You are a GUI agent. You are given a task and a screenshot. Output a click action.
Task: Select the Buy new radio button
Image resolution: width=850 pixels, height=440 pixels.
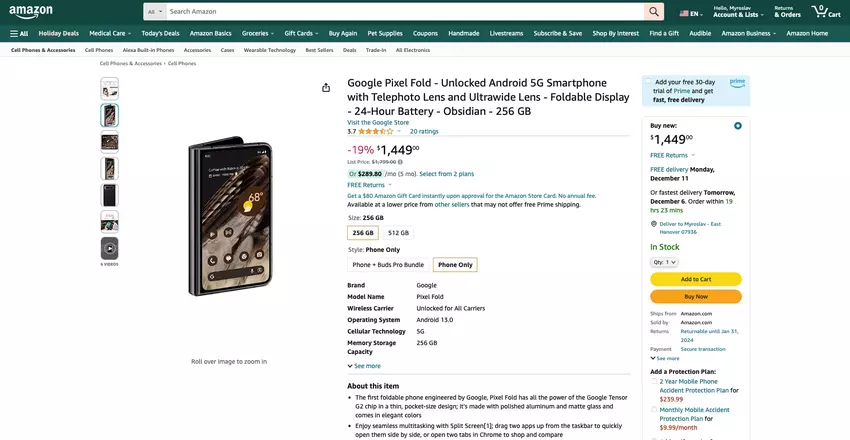click(738, 126)
